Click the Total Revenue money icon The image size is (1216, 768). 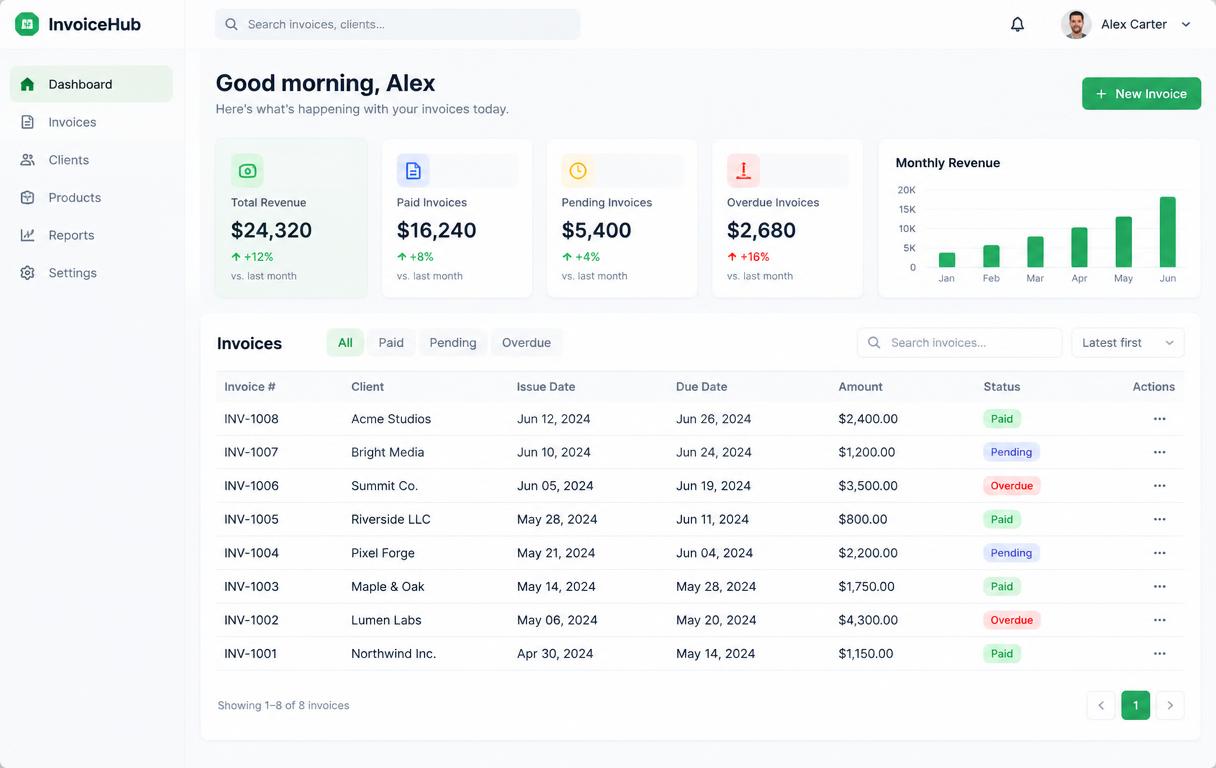click(247, 171)
